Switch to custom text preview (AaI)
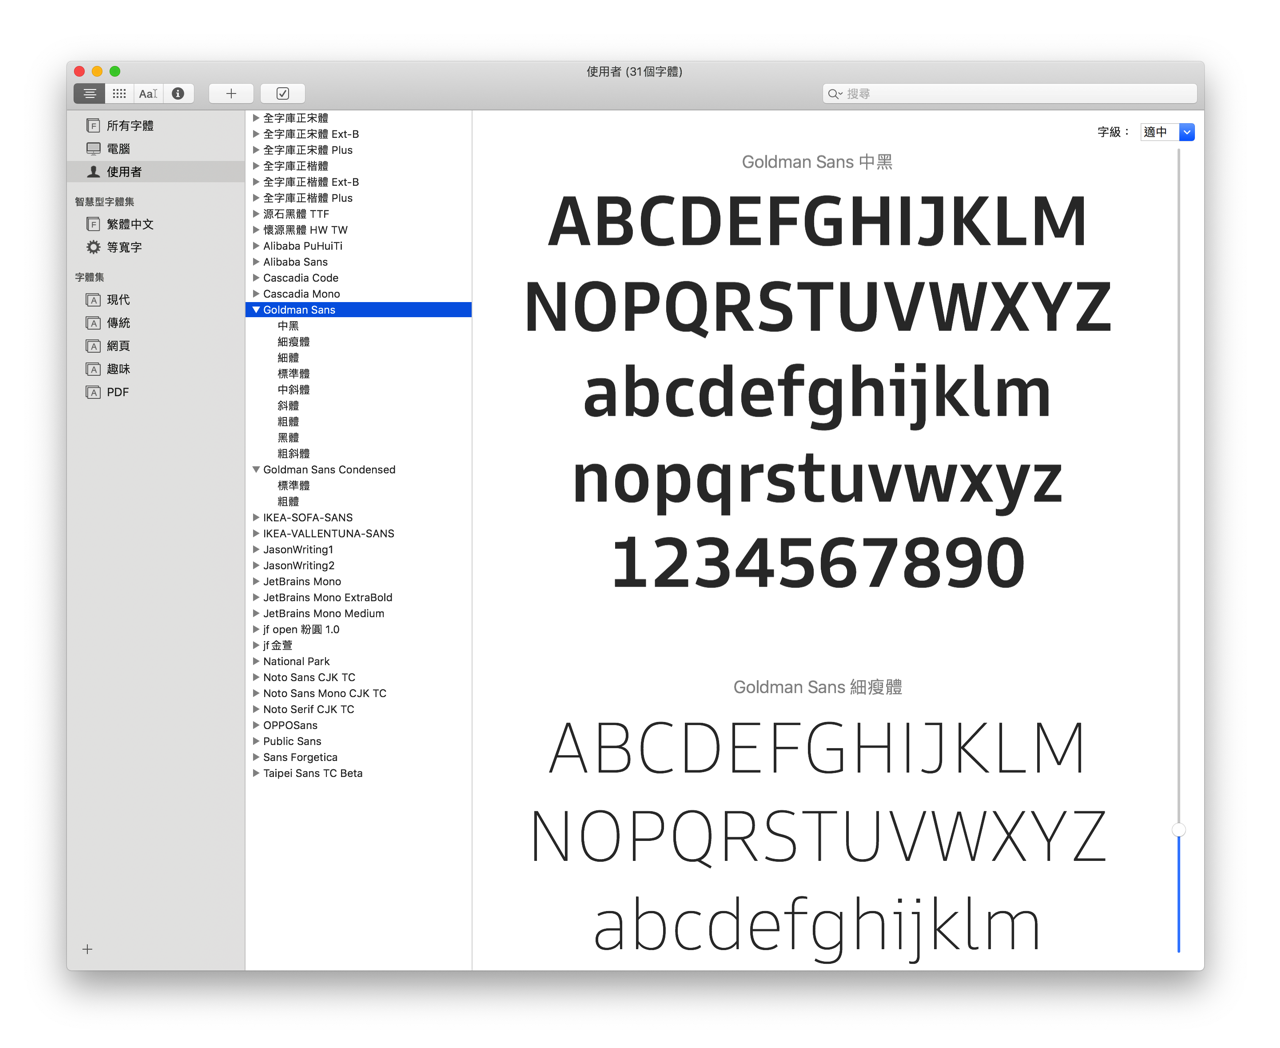1280x1048 pixels. [148, 93]
